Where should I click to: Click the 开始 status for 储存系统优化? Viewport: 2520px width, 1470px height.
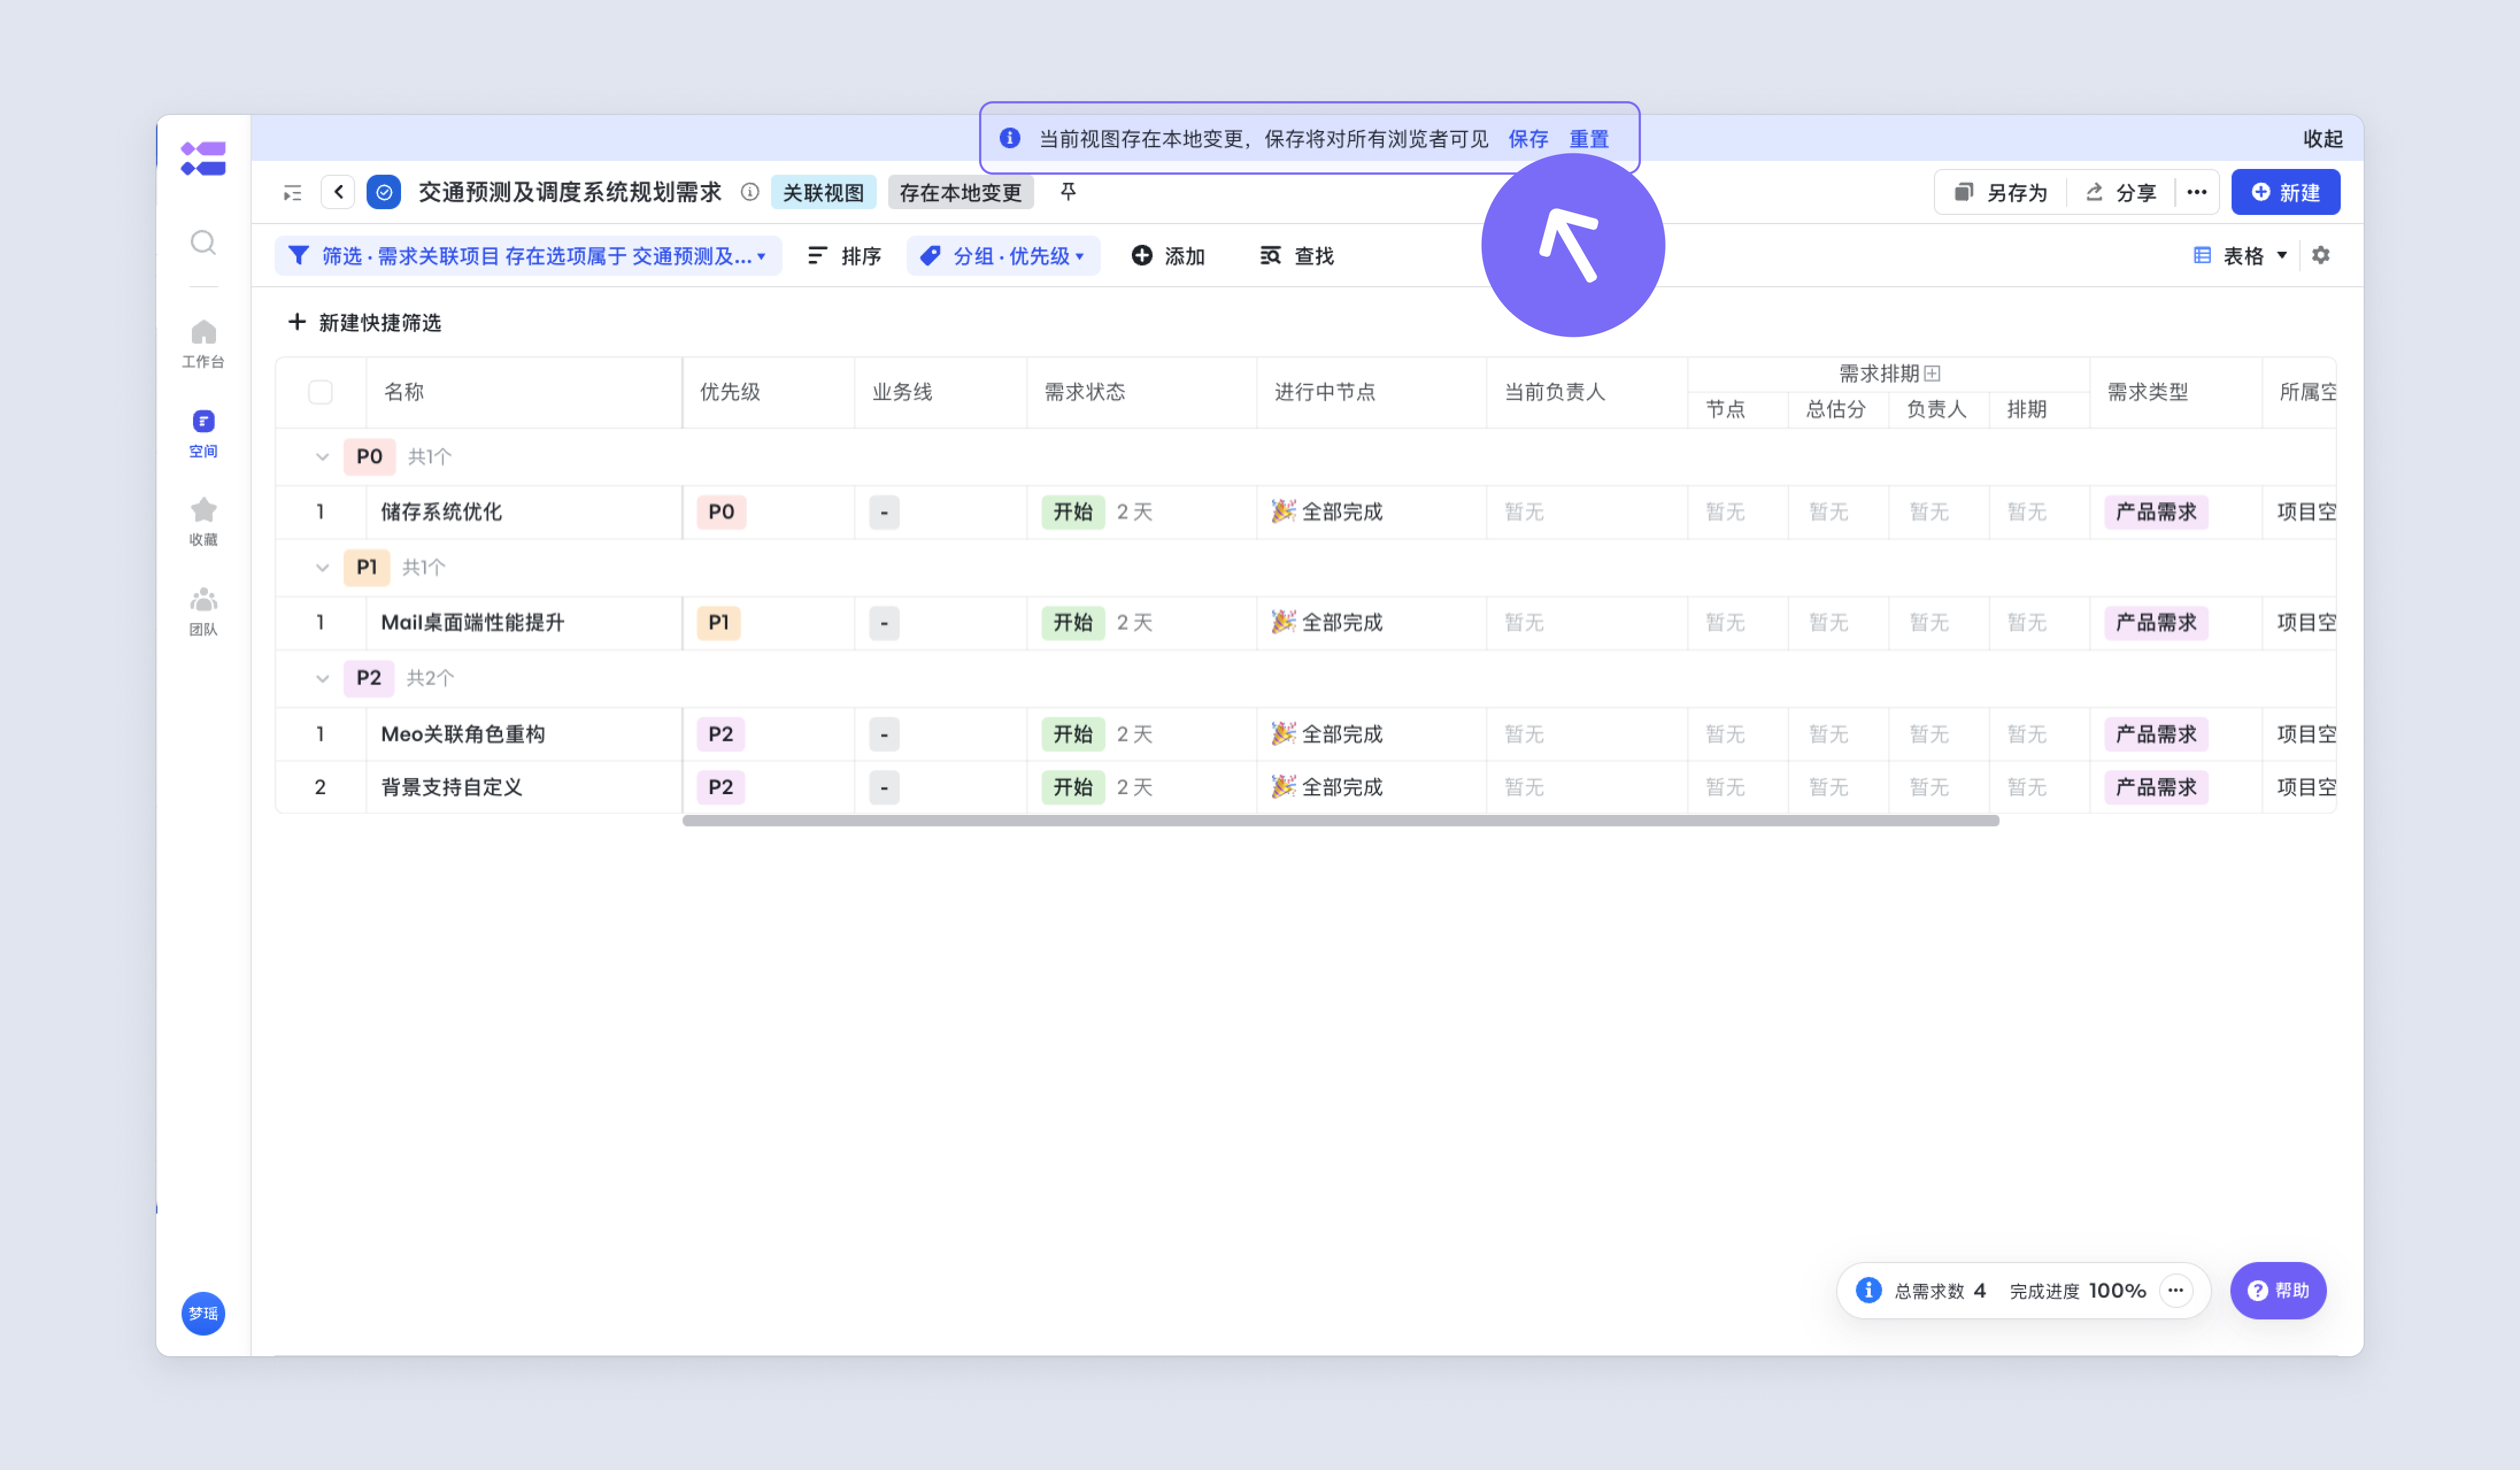point(1073,512)
